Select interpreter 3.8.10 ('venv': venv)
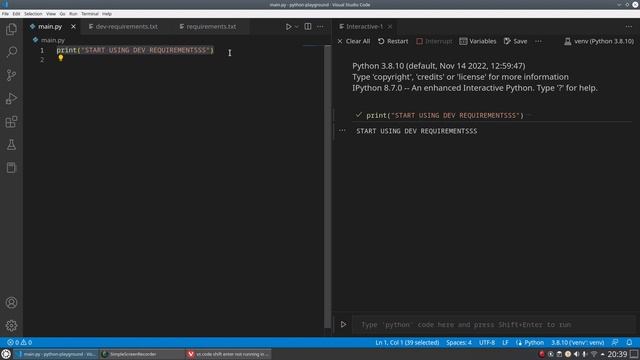Screen dimensions: 640x360 578,342
